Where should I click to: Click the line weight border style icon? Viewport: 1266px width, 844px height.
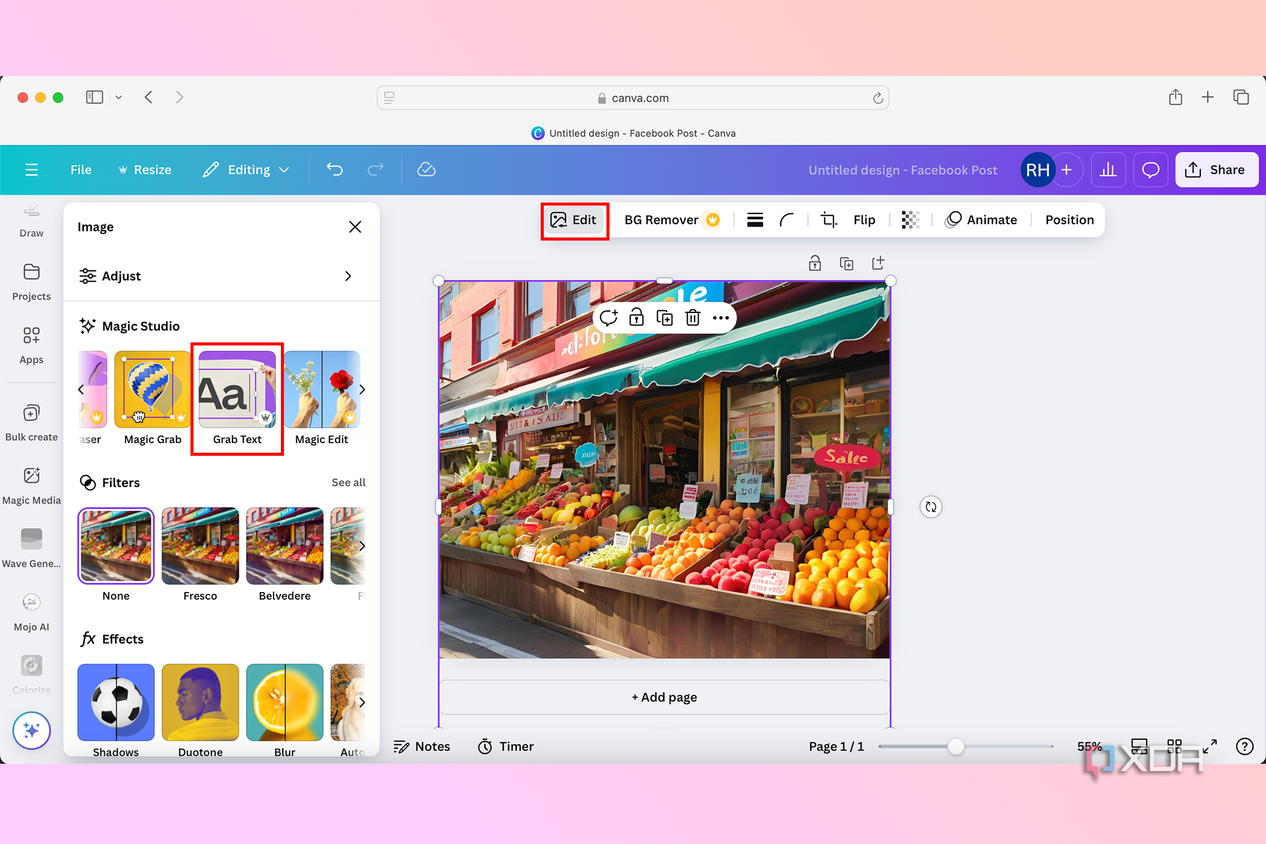point(755,220)
